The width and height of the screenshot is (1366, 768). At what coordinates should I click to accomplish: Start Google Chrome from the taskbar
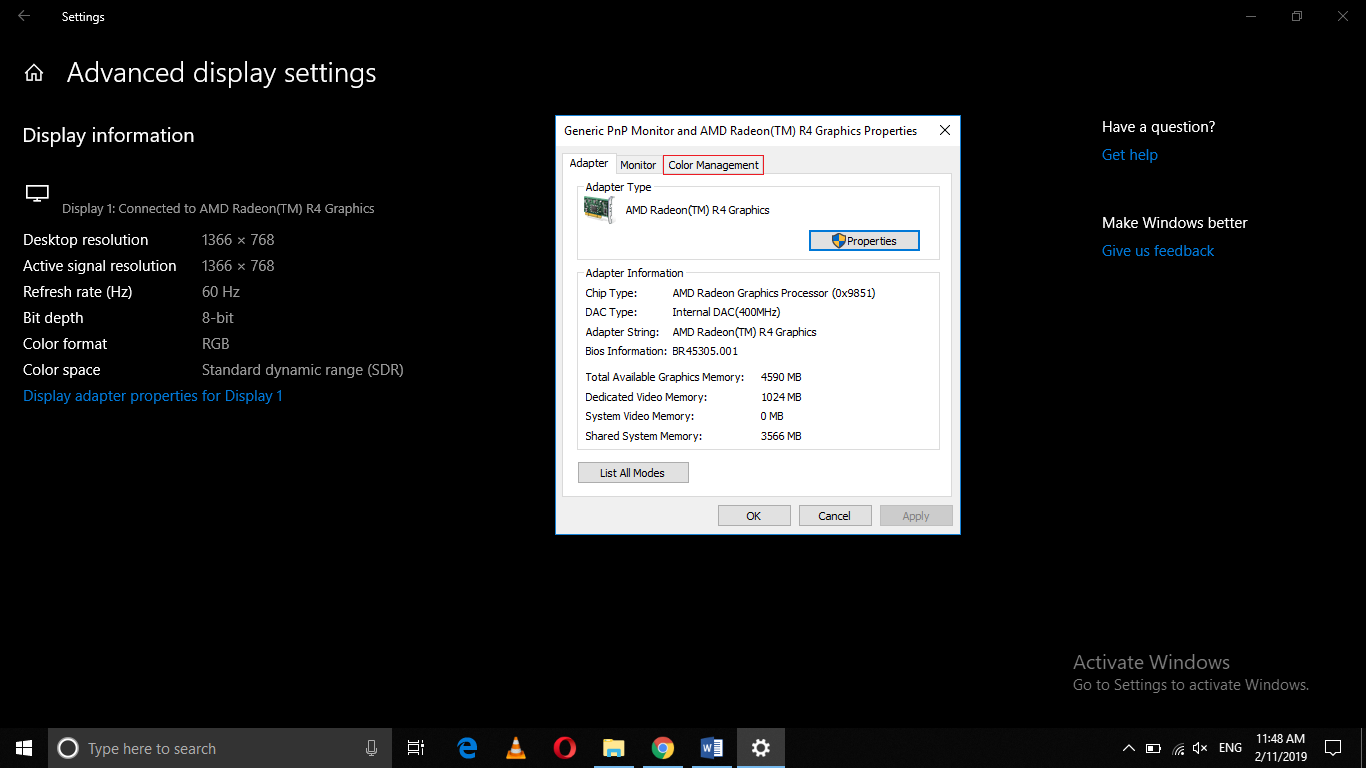(x=662, y=747)
